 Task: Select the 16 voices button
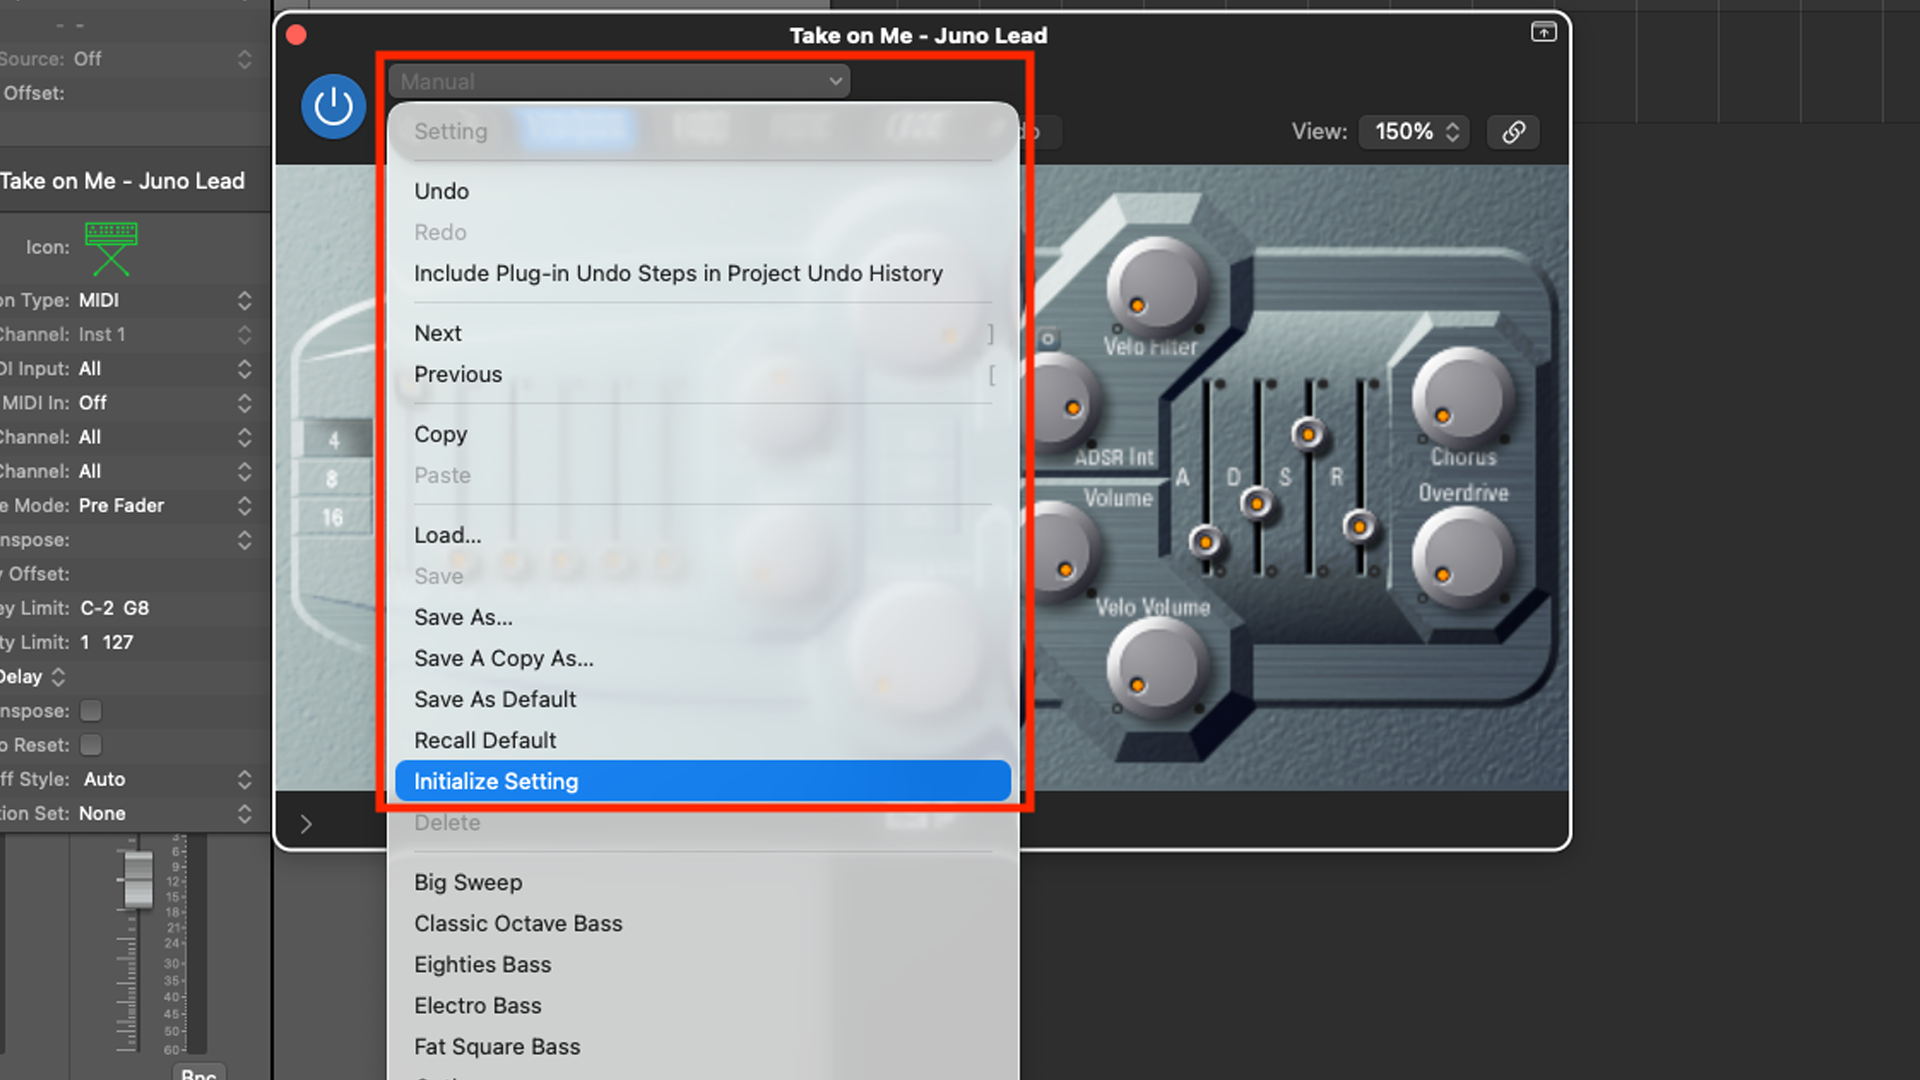[x=333, y=518]
